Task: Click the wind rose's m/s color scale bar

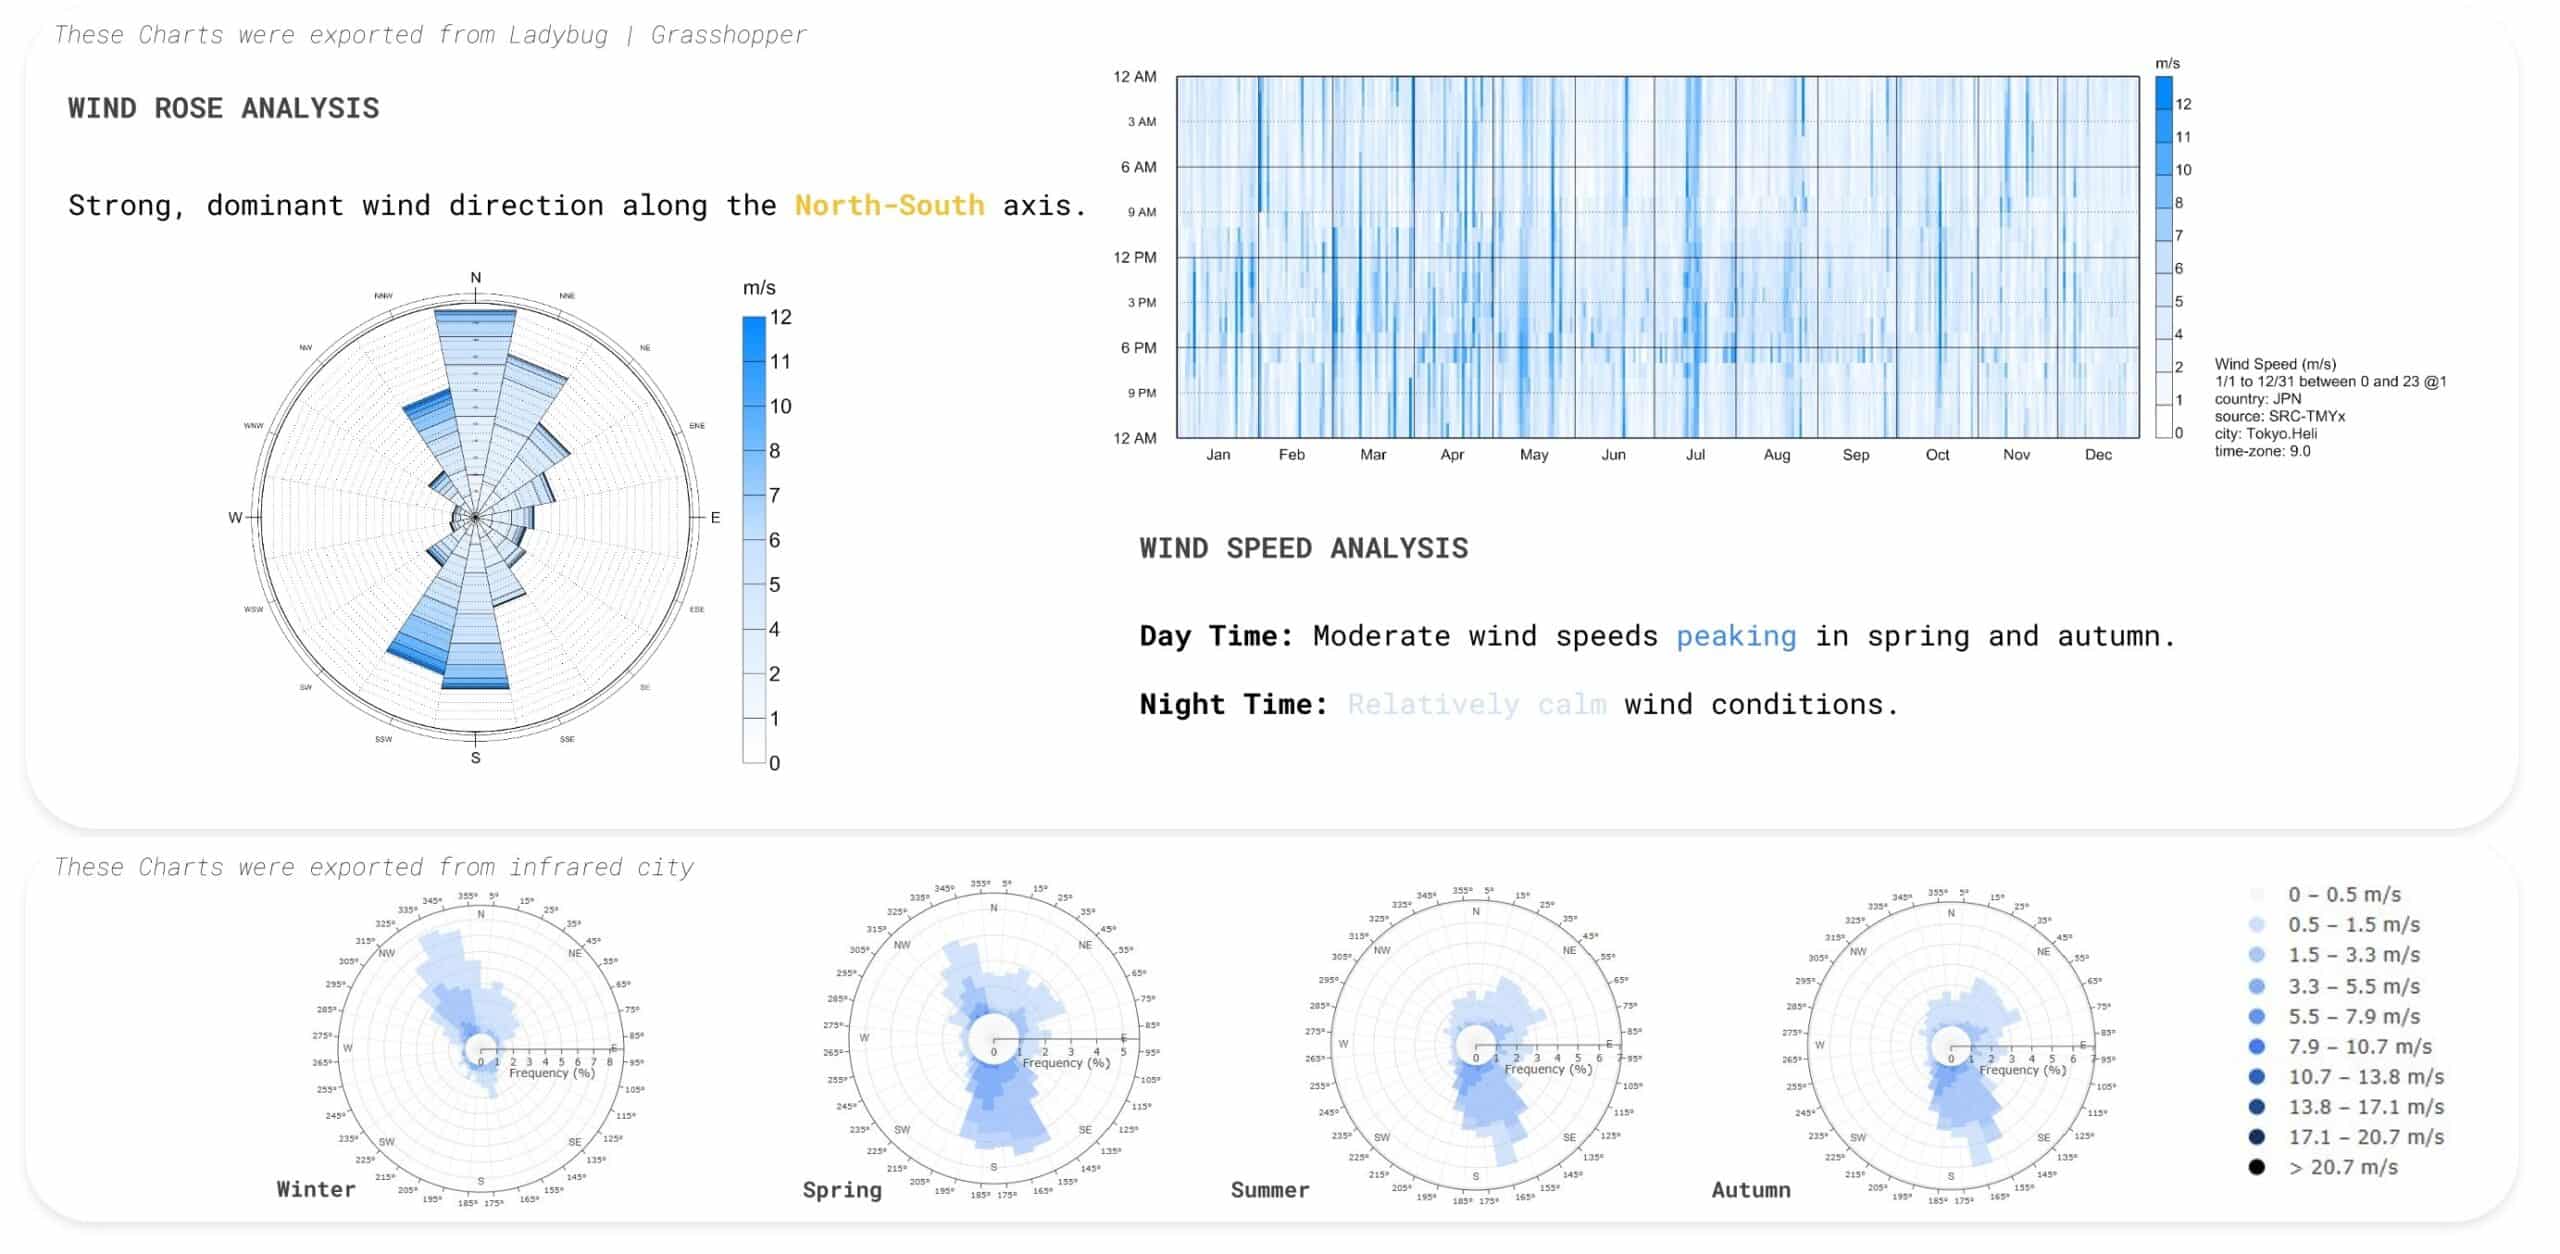Action: 753,540
